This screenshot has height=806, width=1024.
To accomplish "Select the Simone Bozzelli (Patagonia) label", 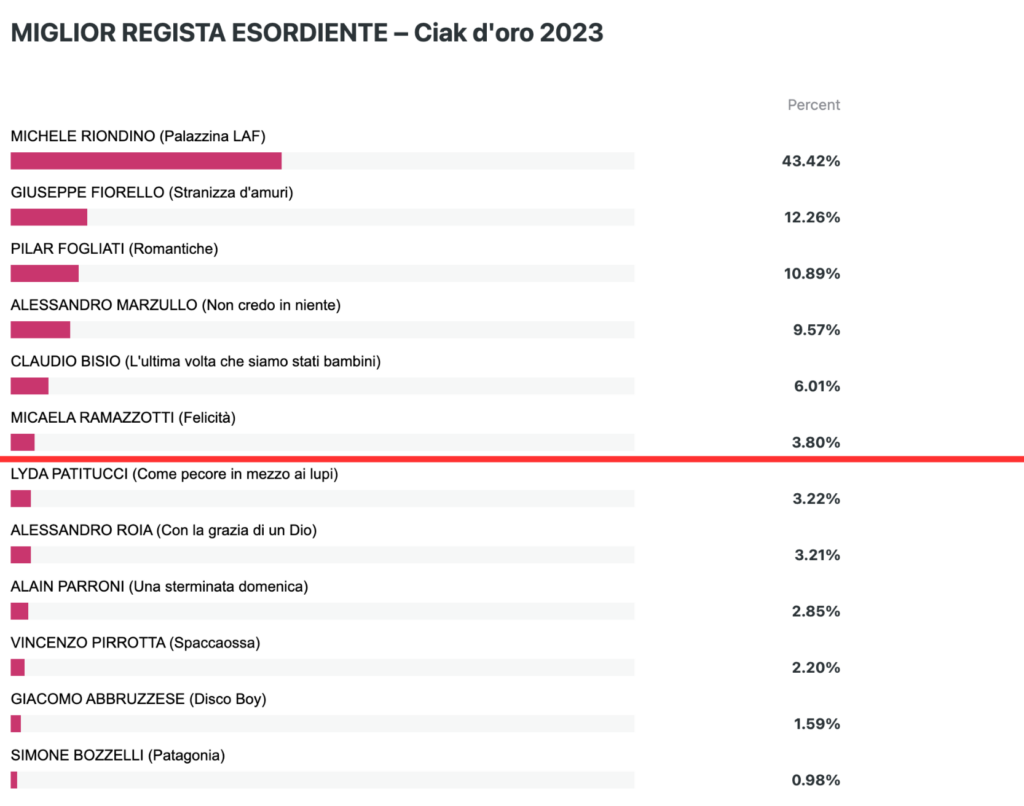I will (118, 755).
